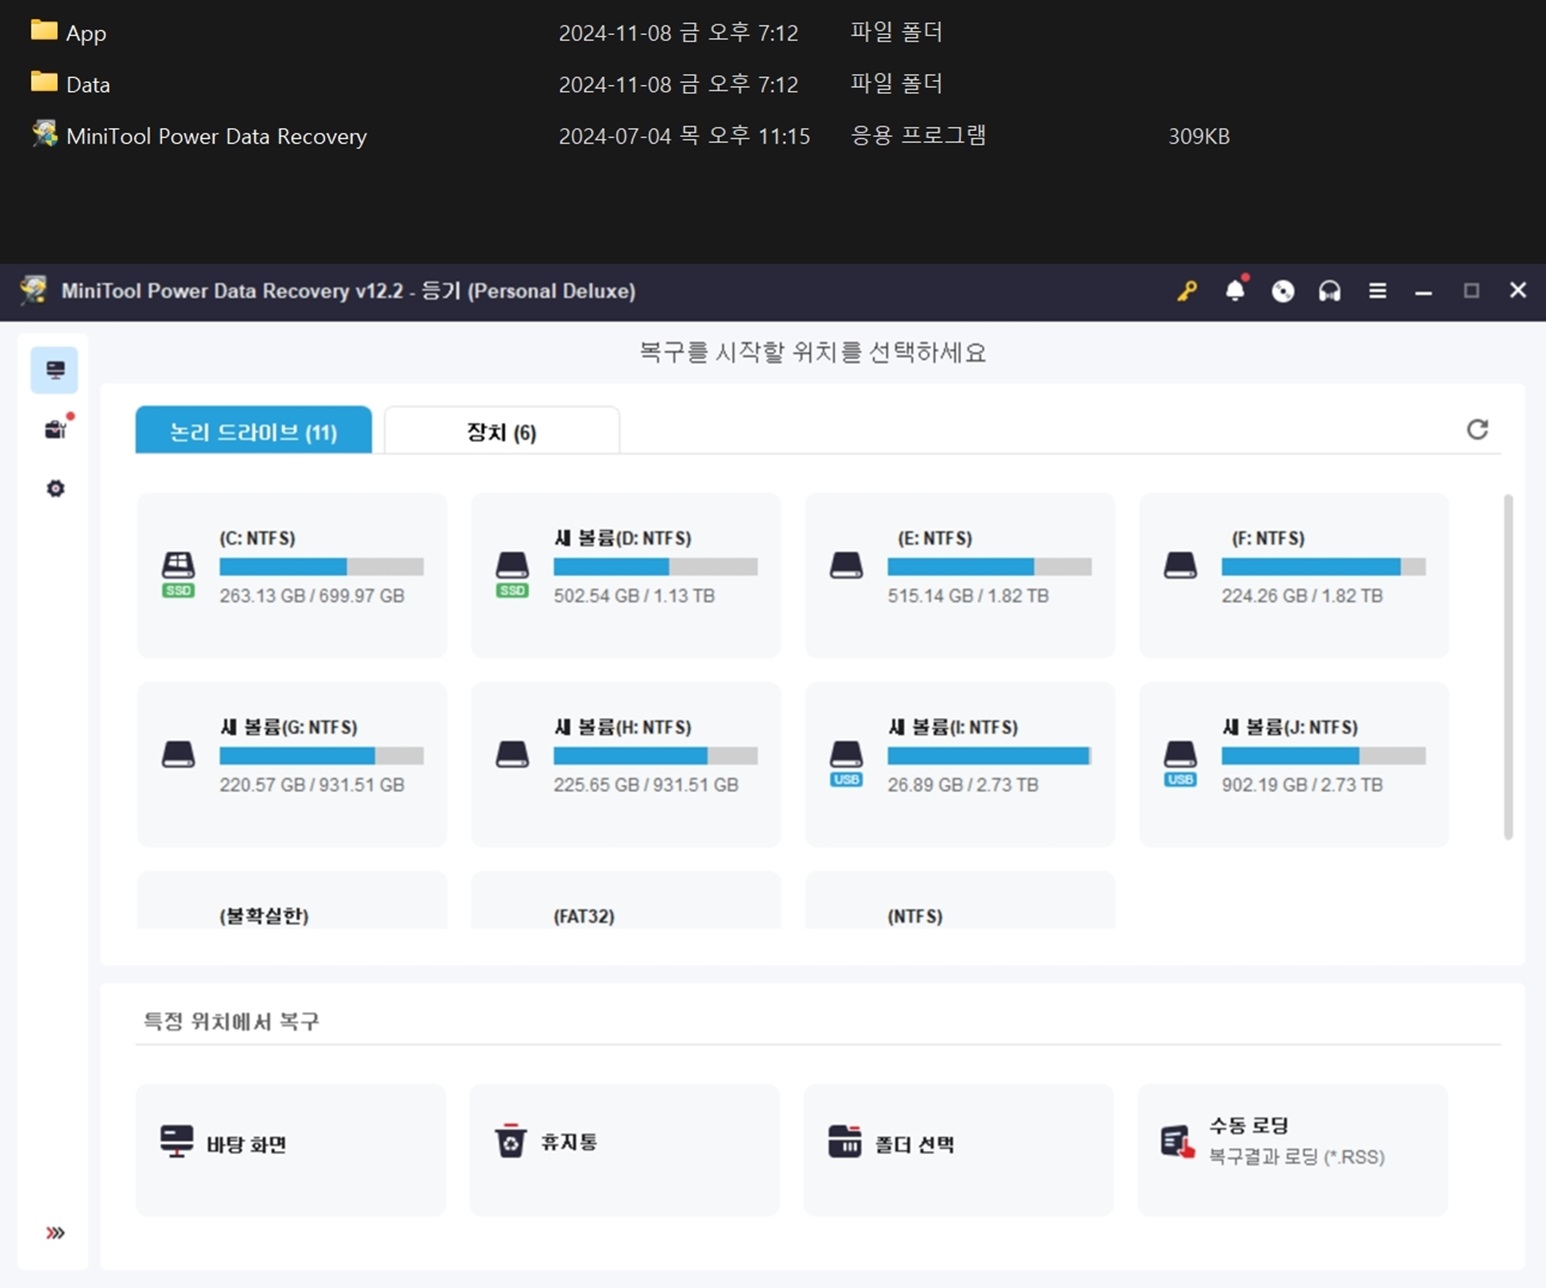Image resolution: width=1546 pixels, height=1288 pixels.
Task: Open the headset support icon
Action: (x=1329, y=291)
